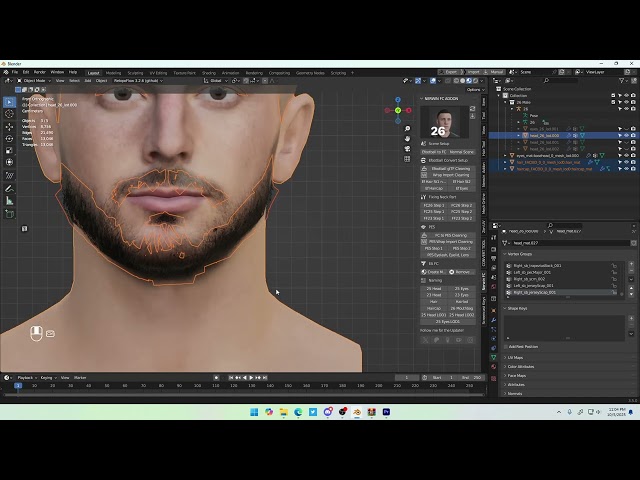Screen dimensions: 640x480
Task: Select the Measure tool
Action: (x=9, y=201)
